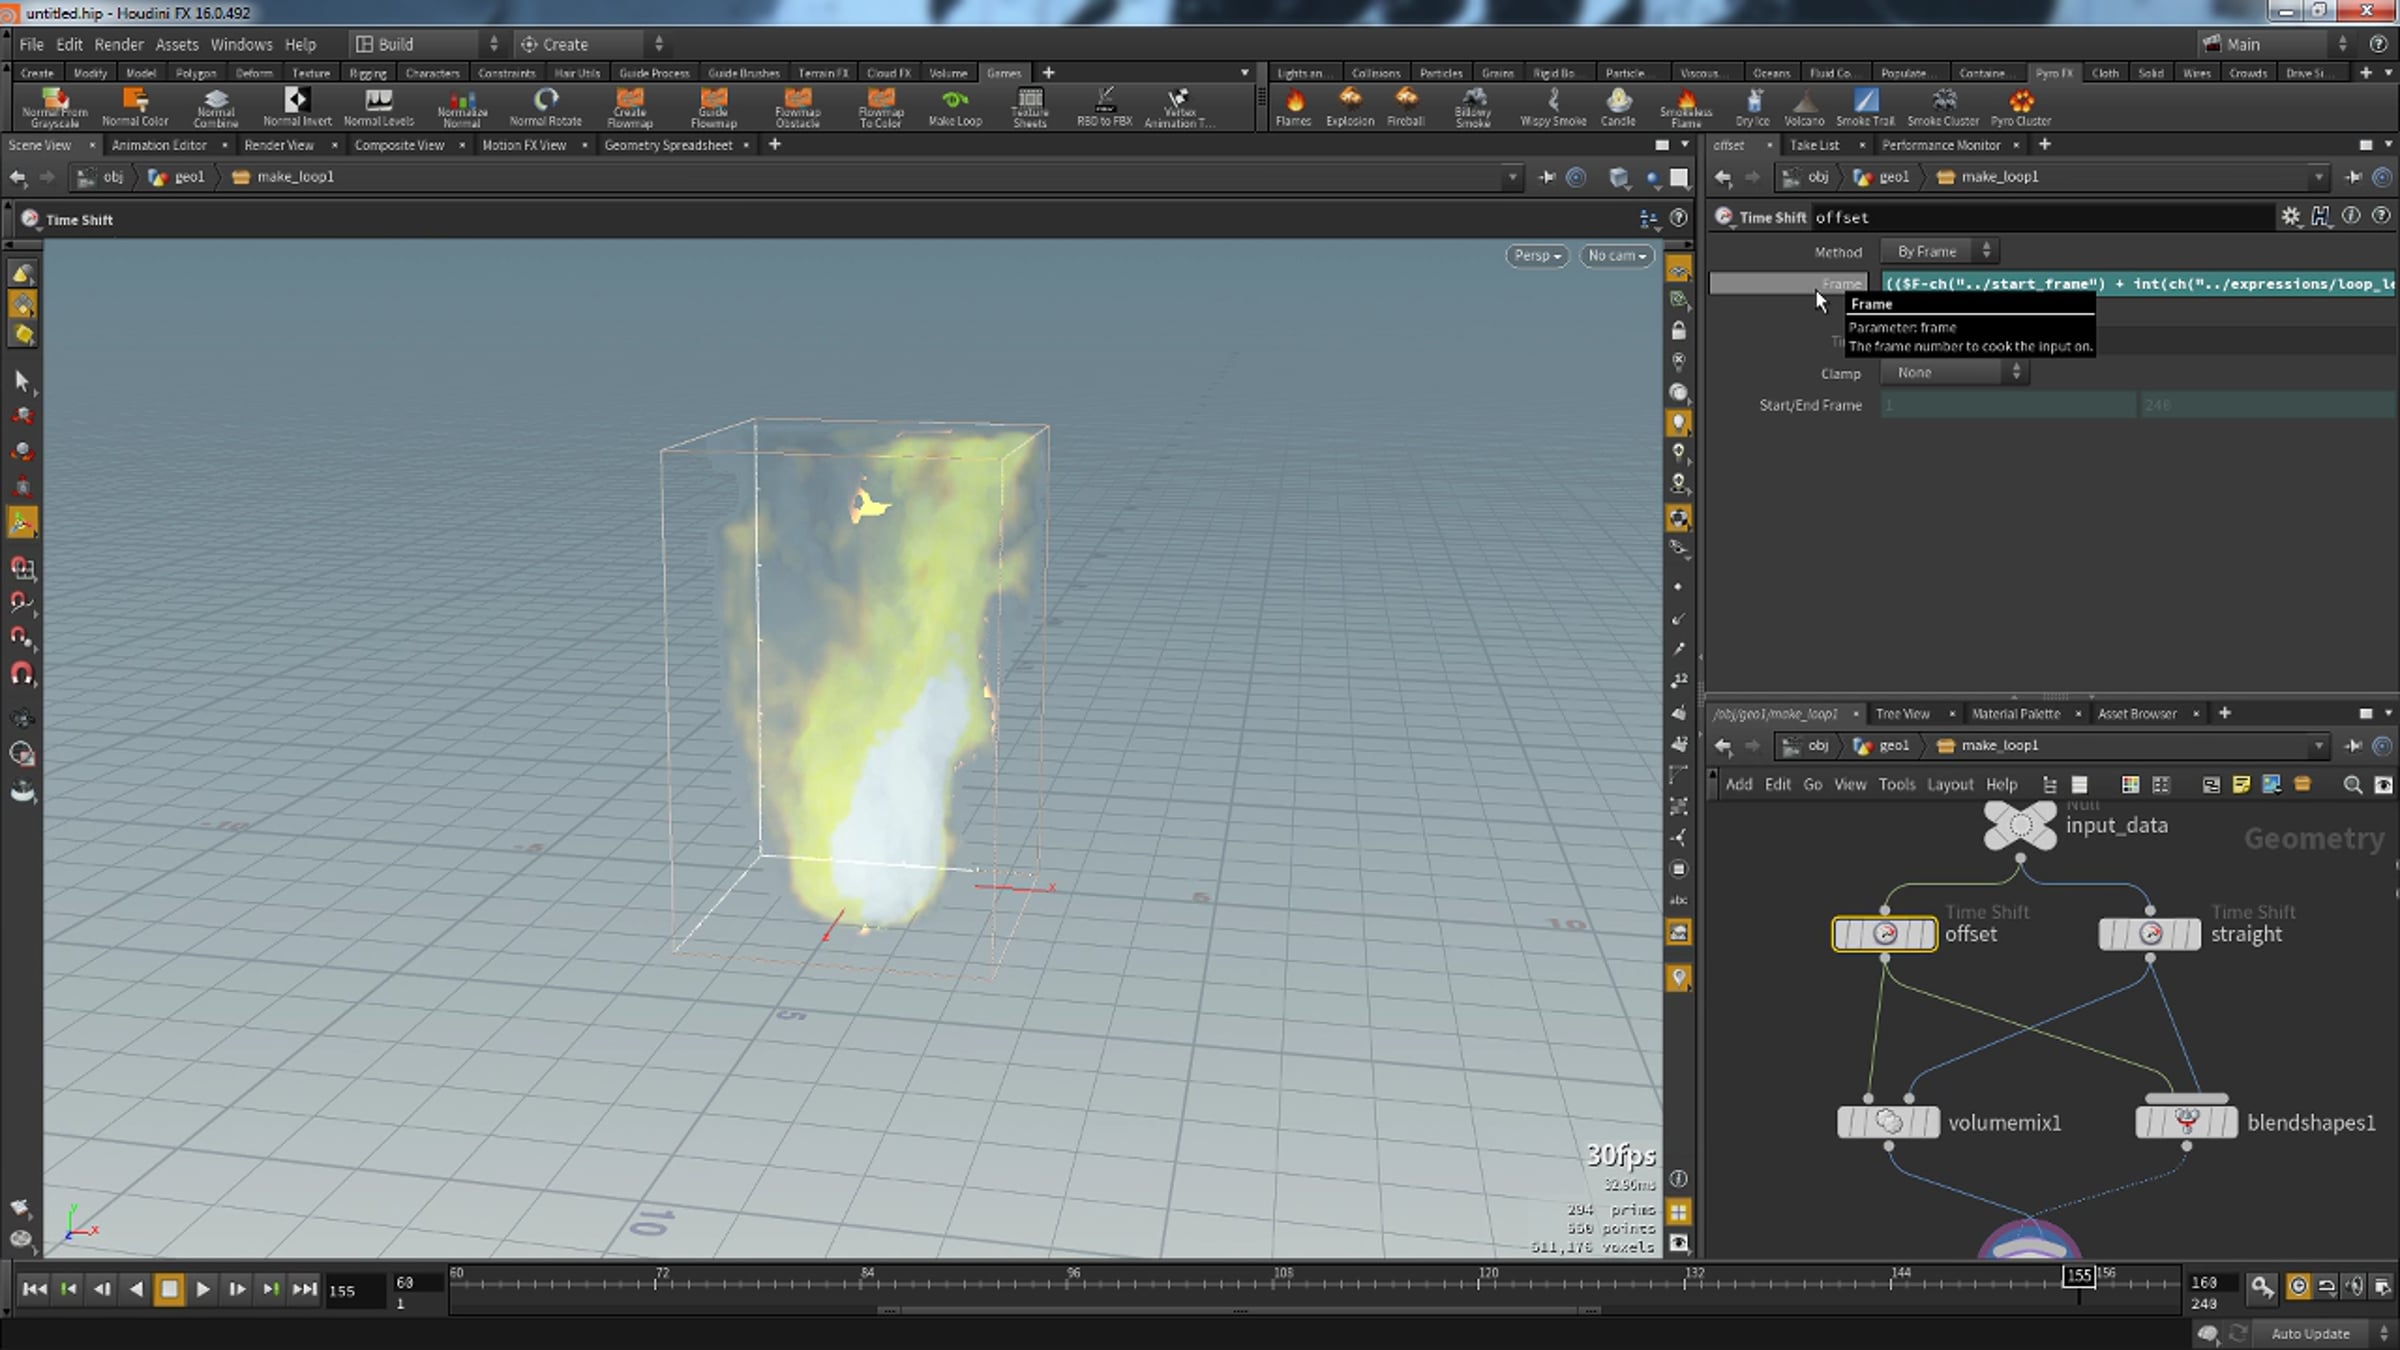Screen dimensions: 2400x1350
Task: Play the animation forward
Action: pyautogui.click(x=203, y=1289)
